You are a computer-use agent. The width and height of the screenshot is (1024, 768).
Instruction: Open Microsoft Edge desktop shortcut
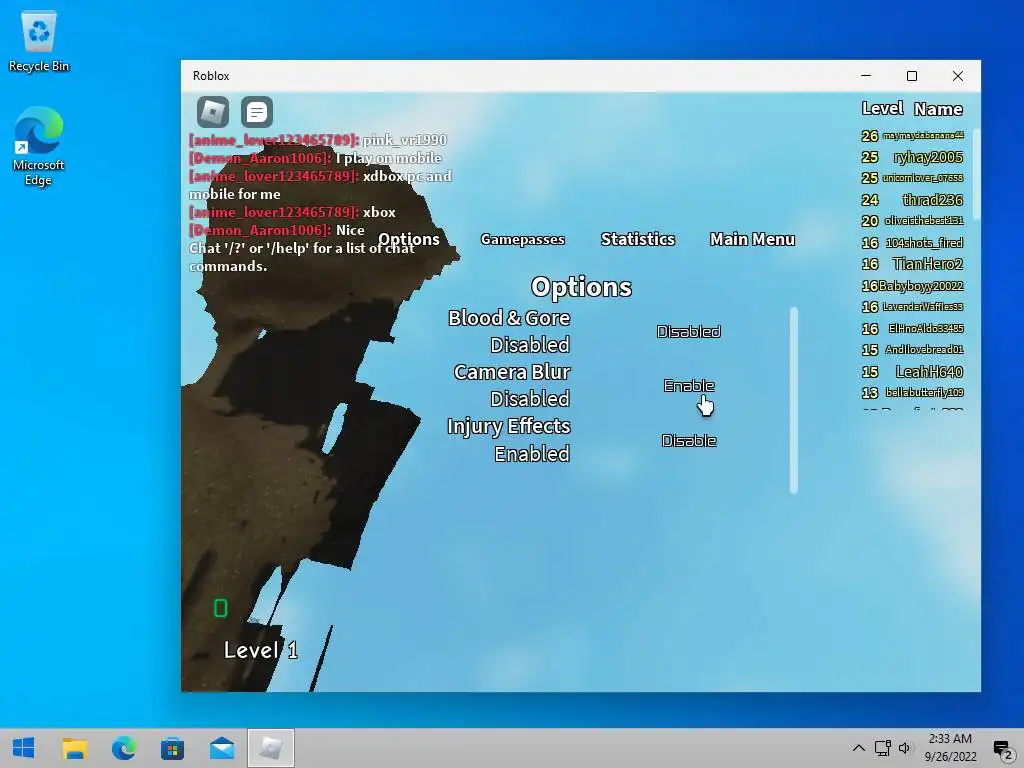(x=39, y=146)
